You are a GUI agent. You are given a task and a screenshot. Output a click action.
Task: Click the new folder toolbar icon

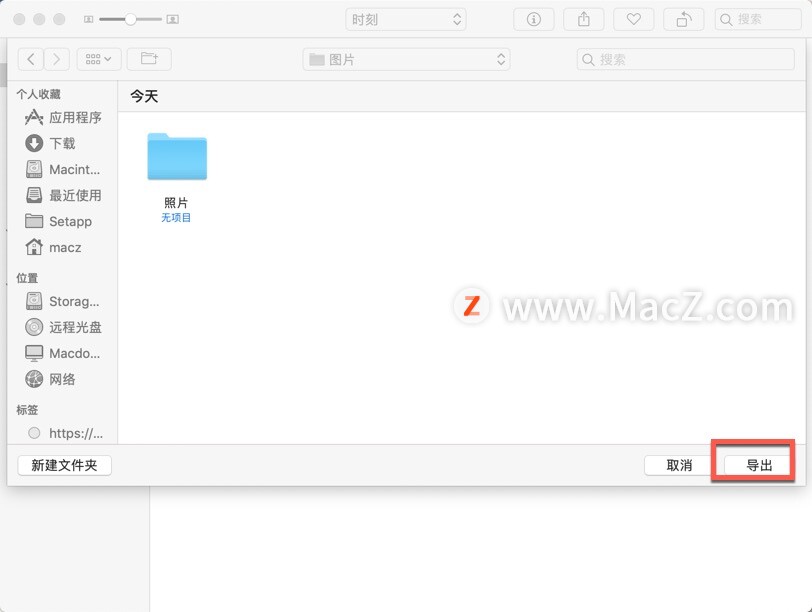[149, 59]
